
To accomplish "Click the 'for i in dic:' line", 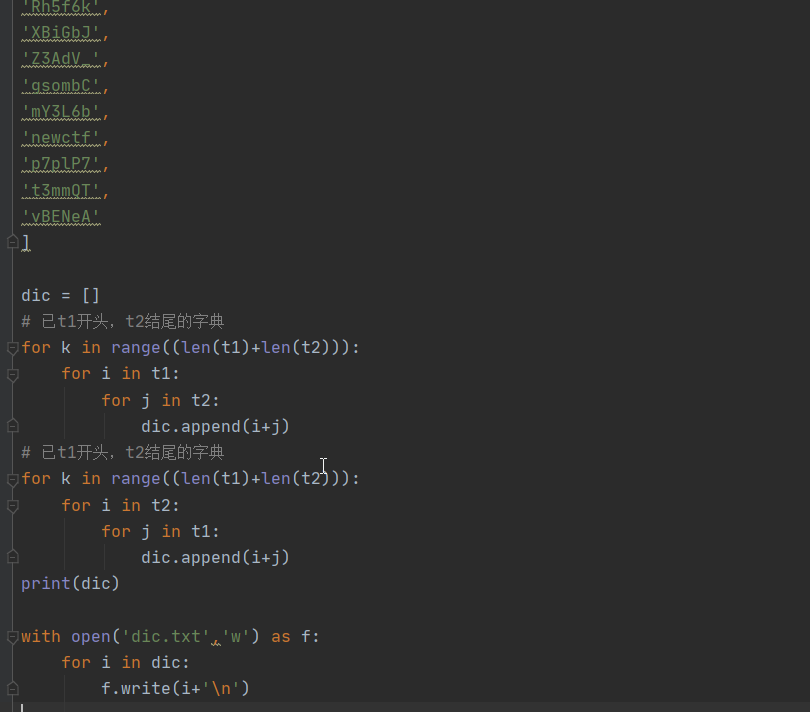I will 126,662.
